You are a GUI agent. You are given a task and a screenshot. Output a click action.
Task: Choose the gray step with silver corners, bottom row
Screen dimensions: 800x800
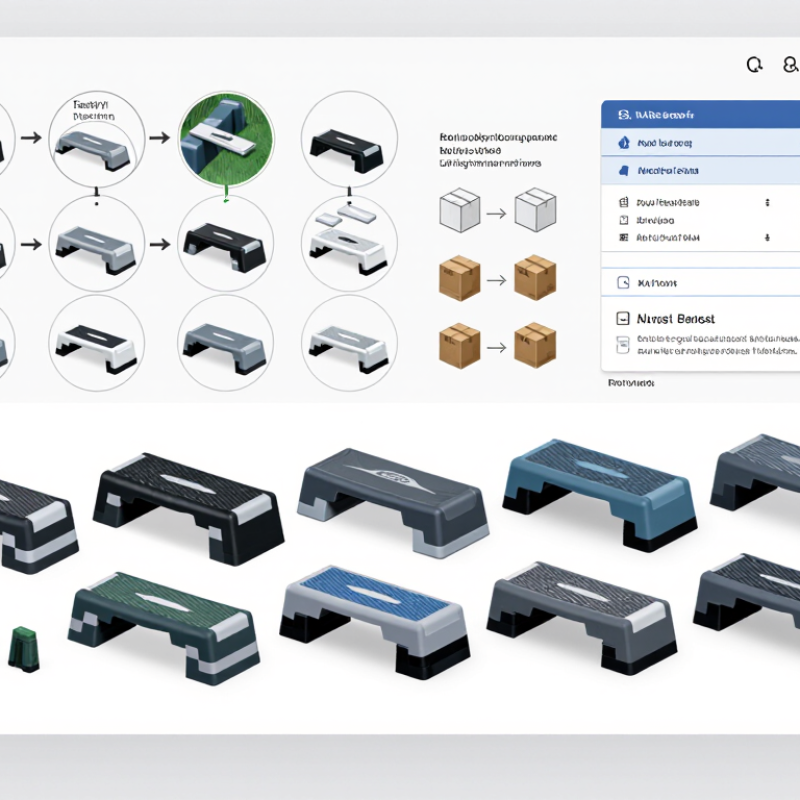[582, 617]
